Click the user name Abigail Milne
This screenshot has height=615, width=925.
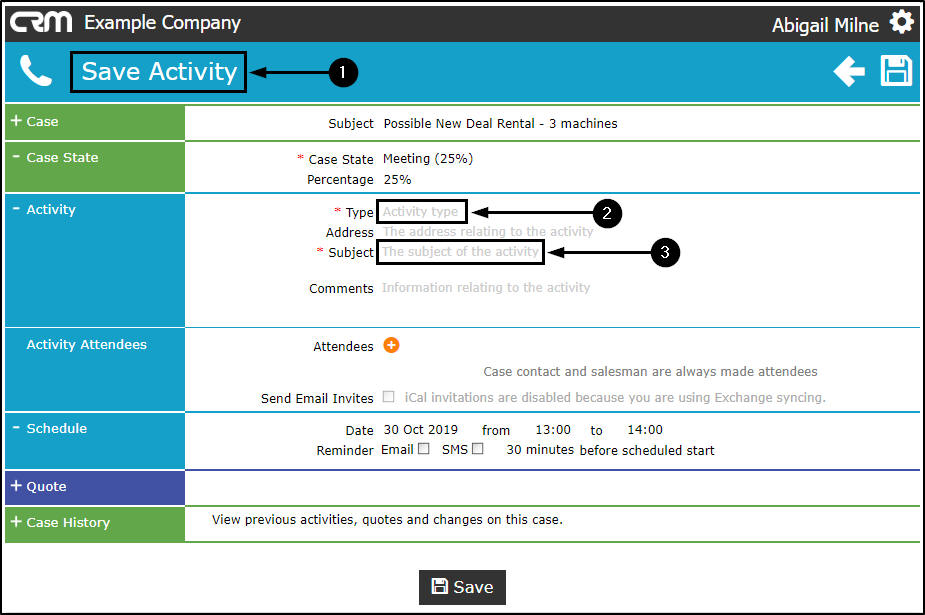click(825, 25)
